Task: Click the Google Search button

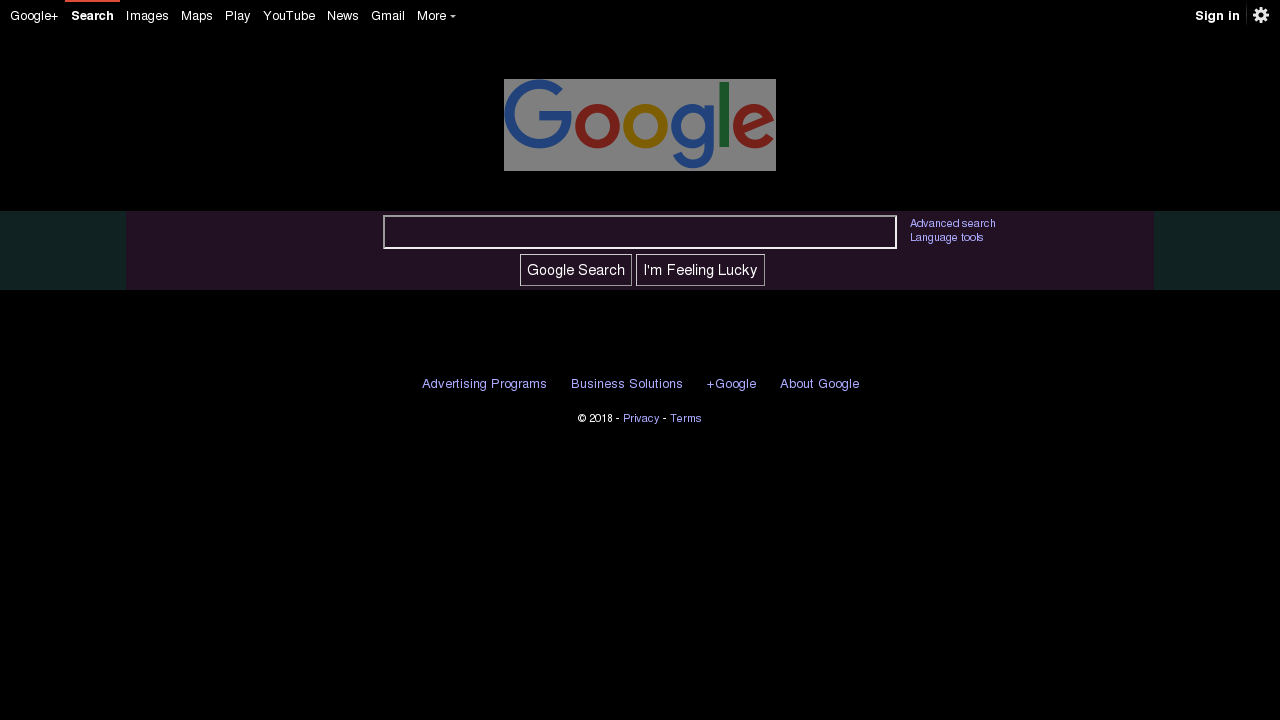Action: click(x=576, y=270)
